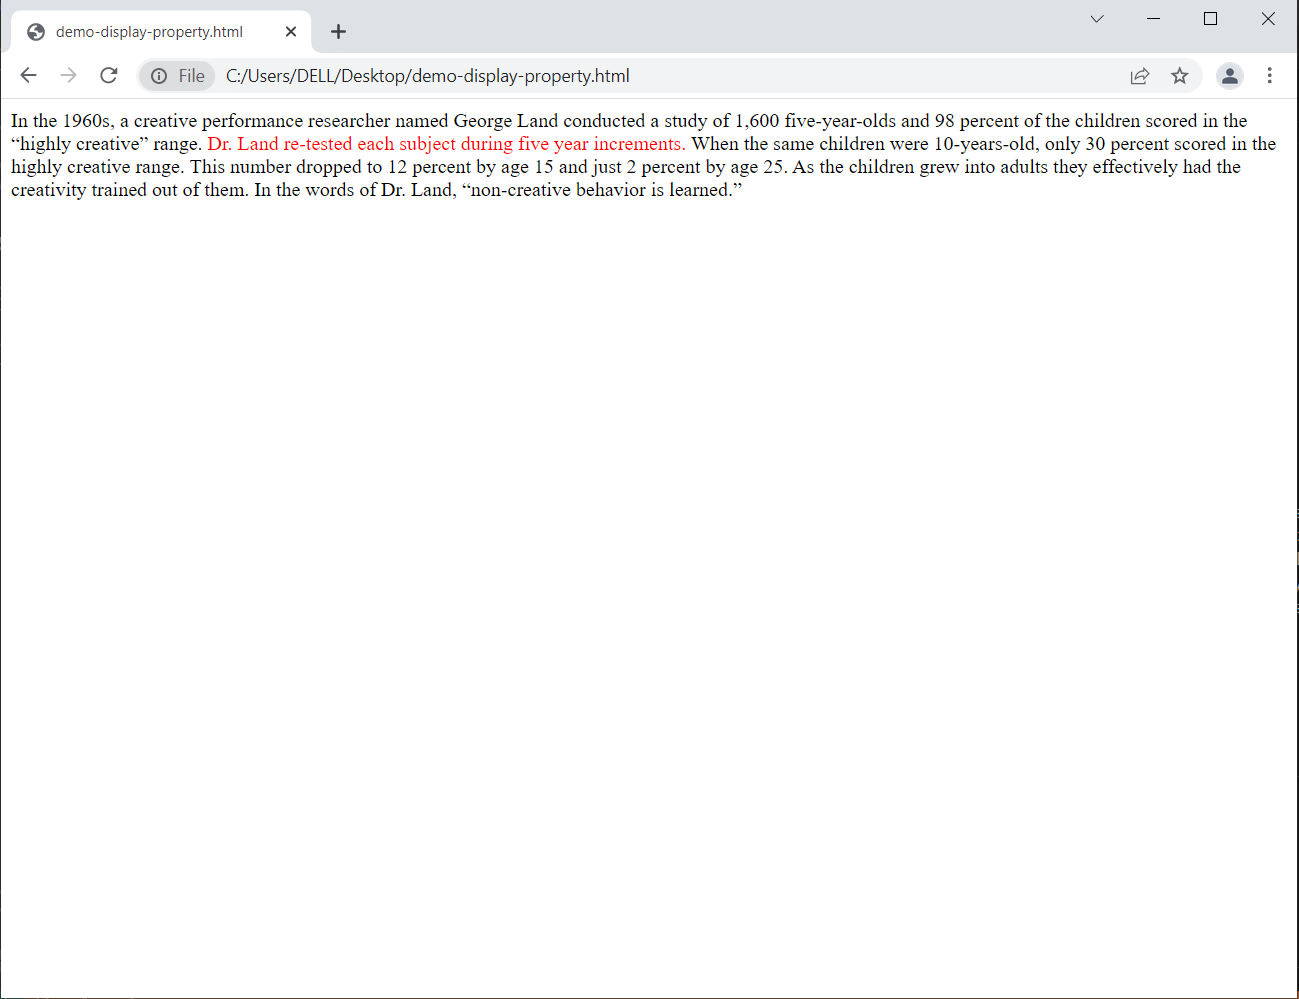This screenshot has width=1299, height=999.
Task: Maximize the browser window
Action: pos(1210,19)
